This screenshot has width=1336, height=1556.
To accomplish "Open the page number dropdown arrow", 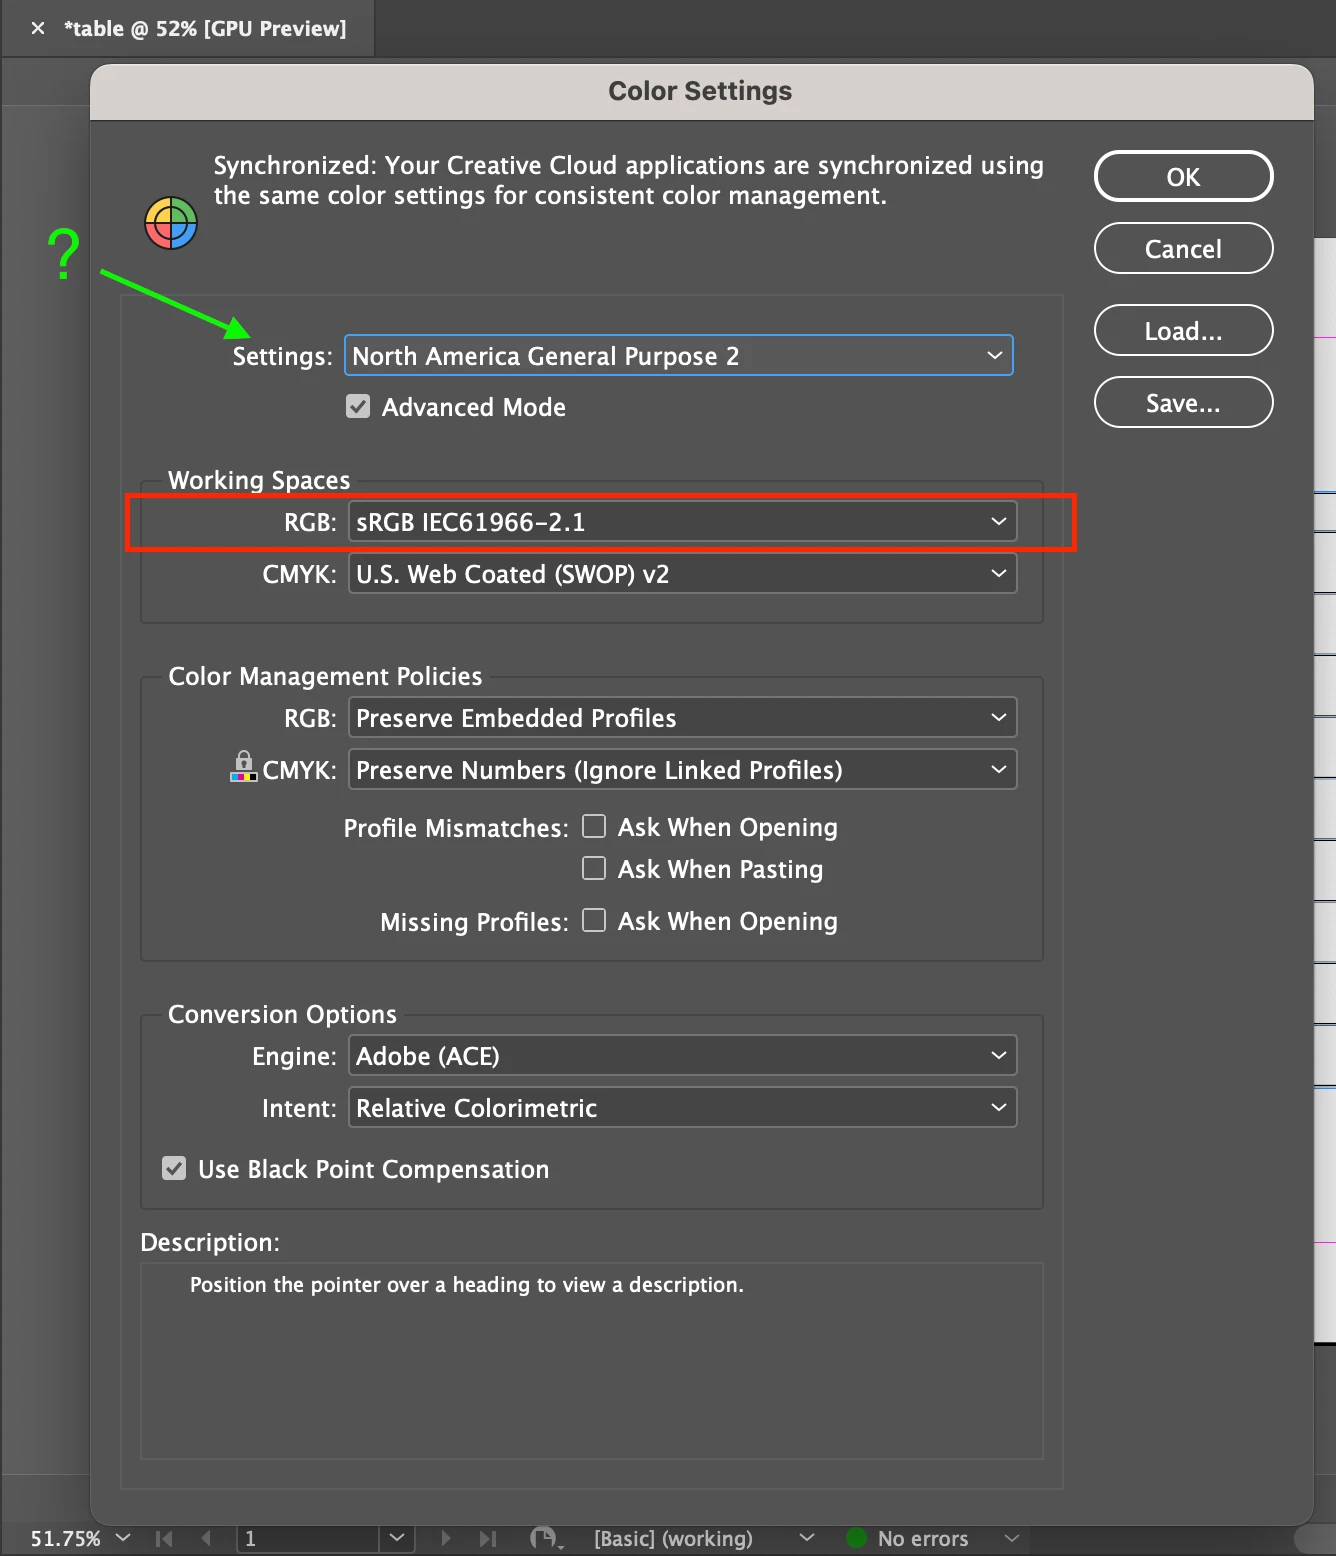I will (x=397, y=1538).
